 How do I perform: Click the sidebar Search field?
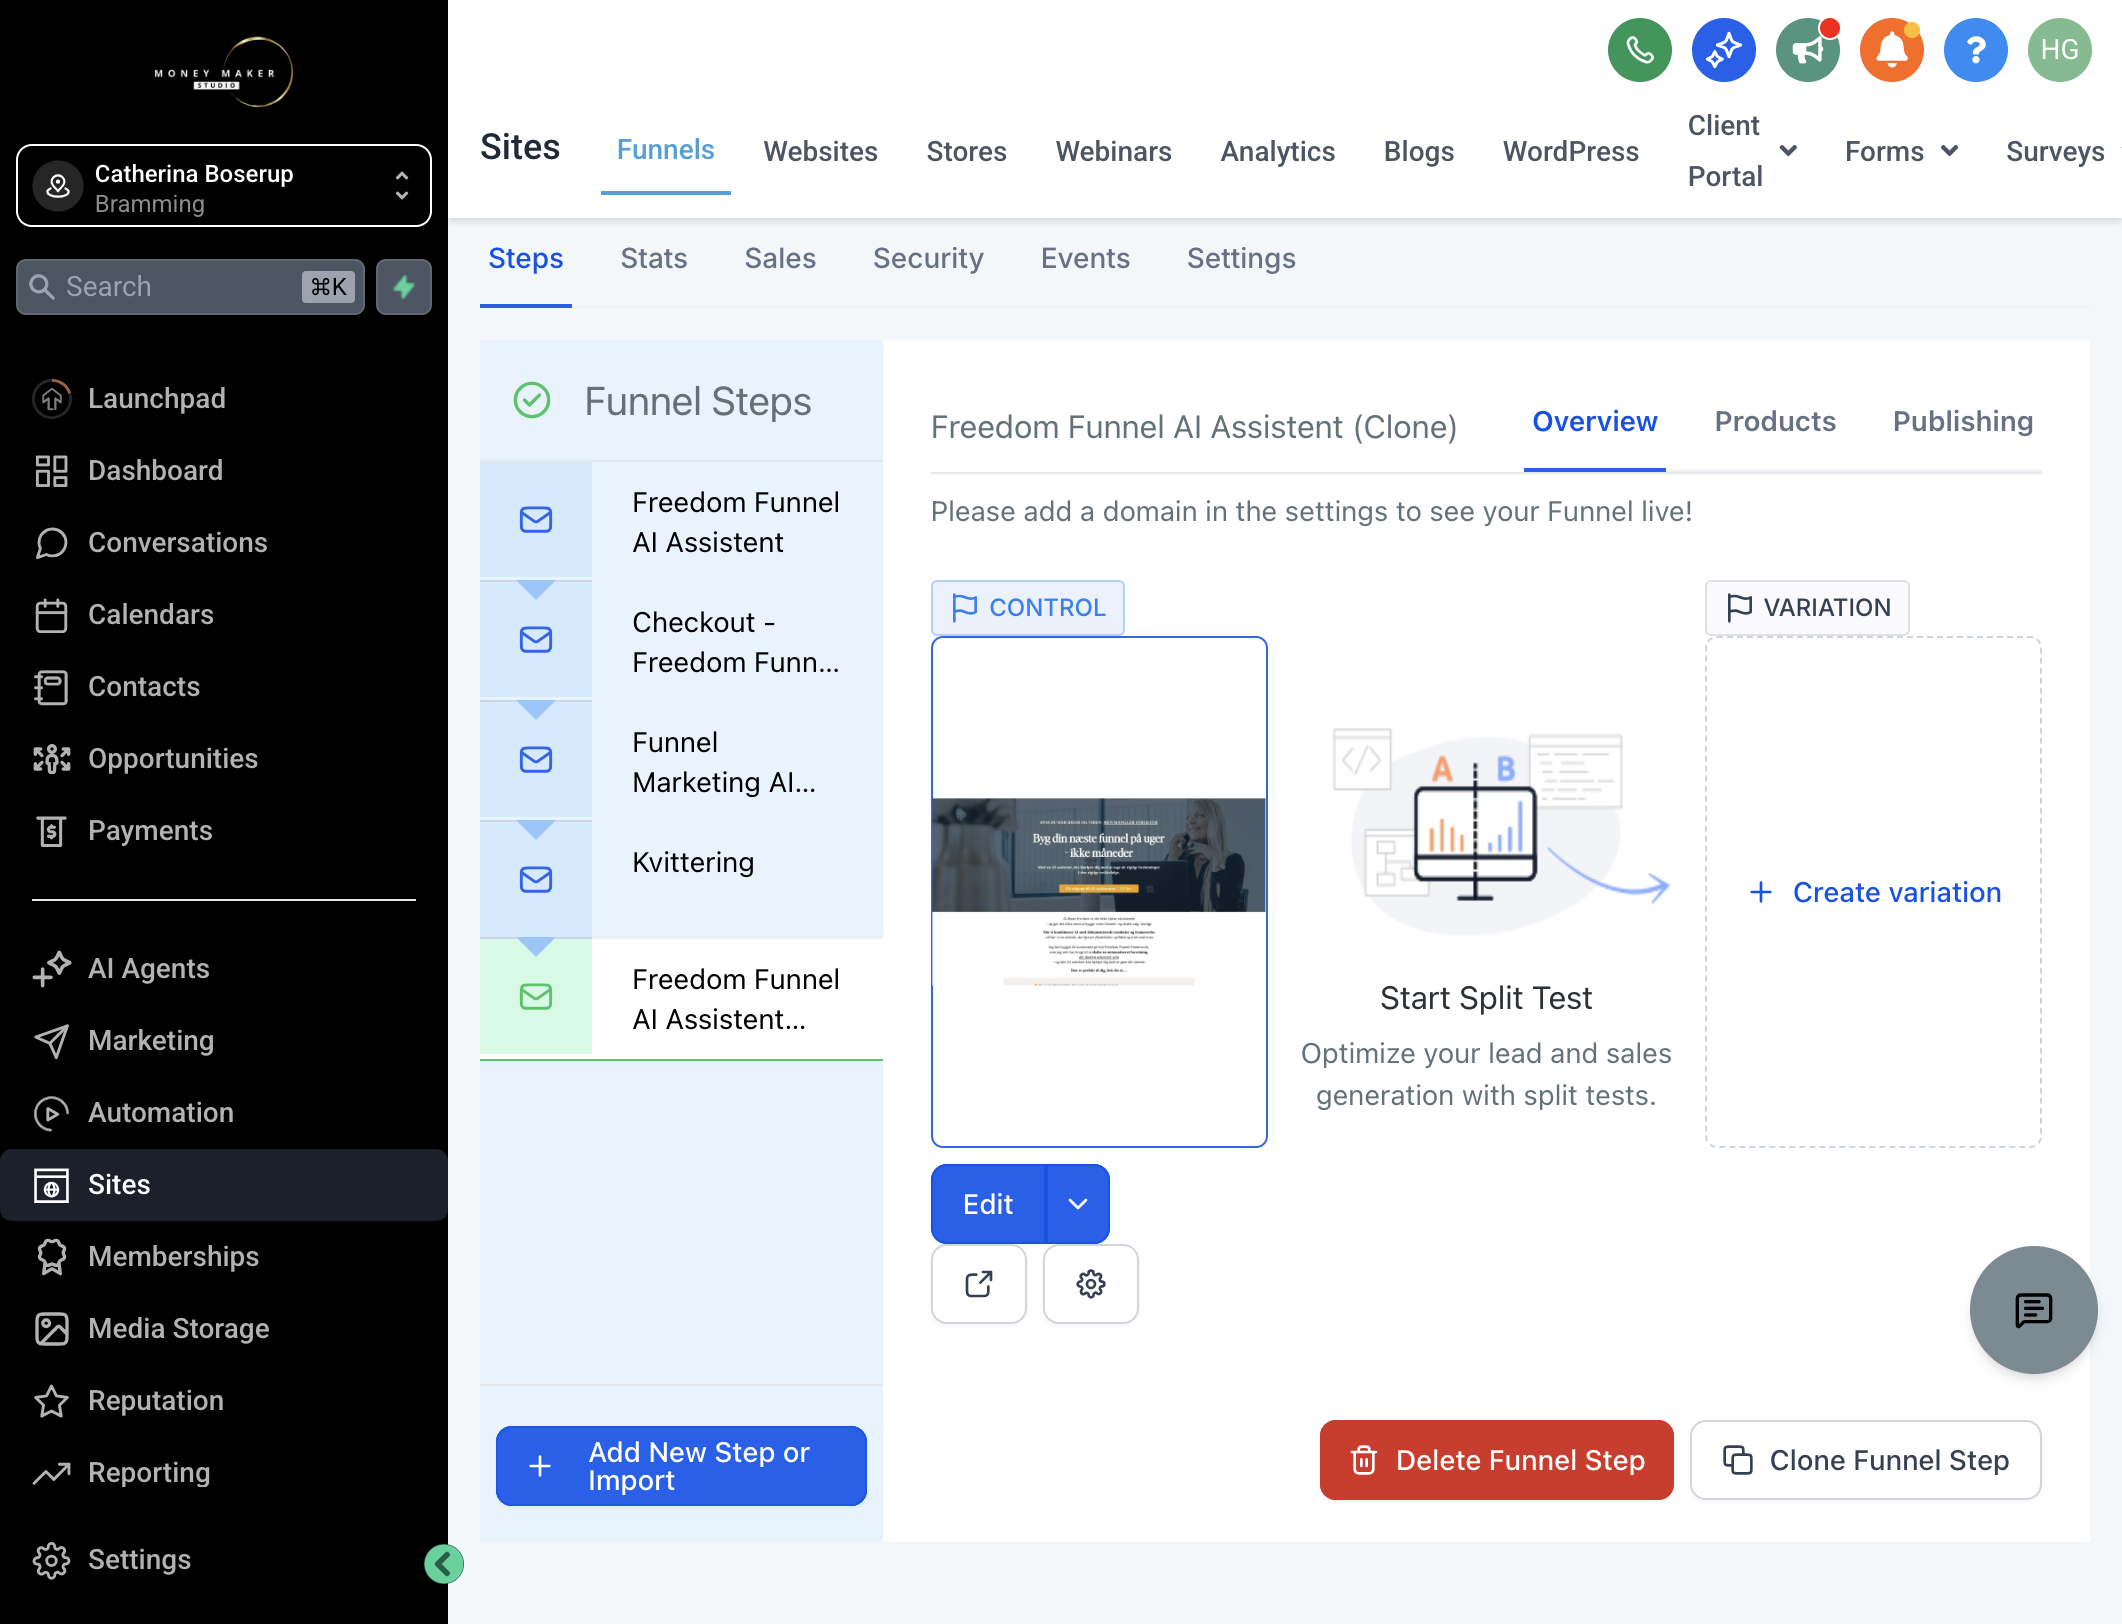tap(191, 287)
